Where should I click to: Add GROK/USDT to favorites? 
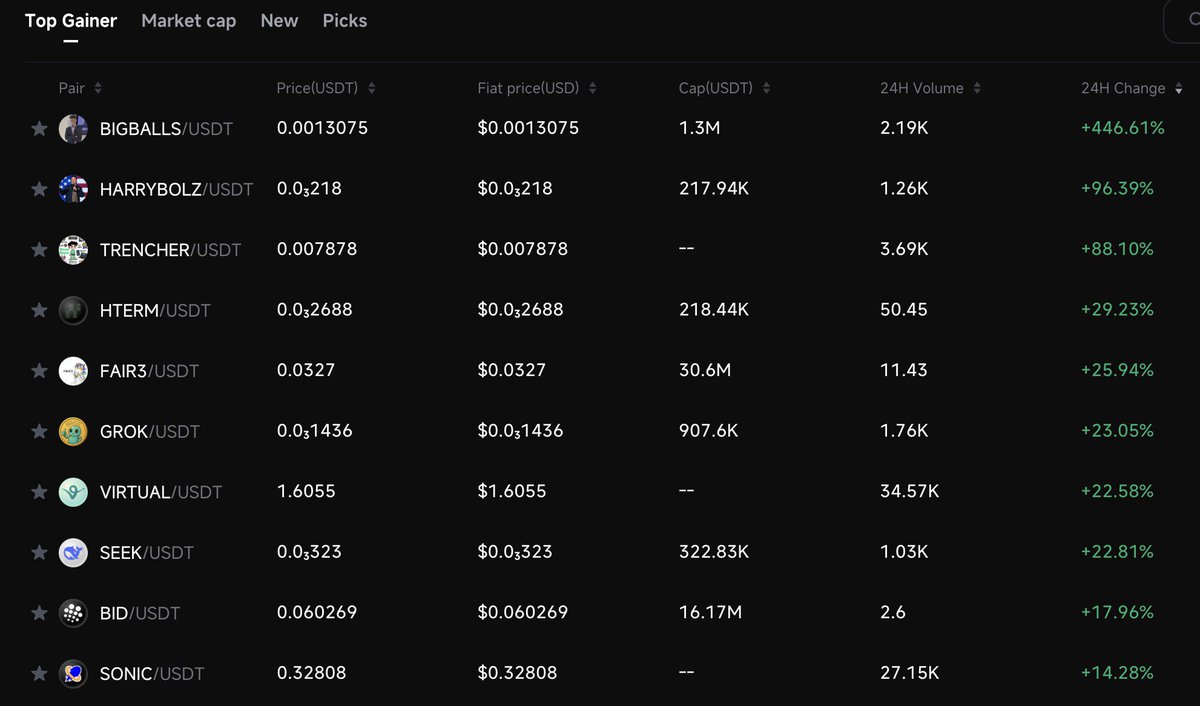pyautogui.click(x=39, y=431)
